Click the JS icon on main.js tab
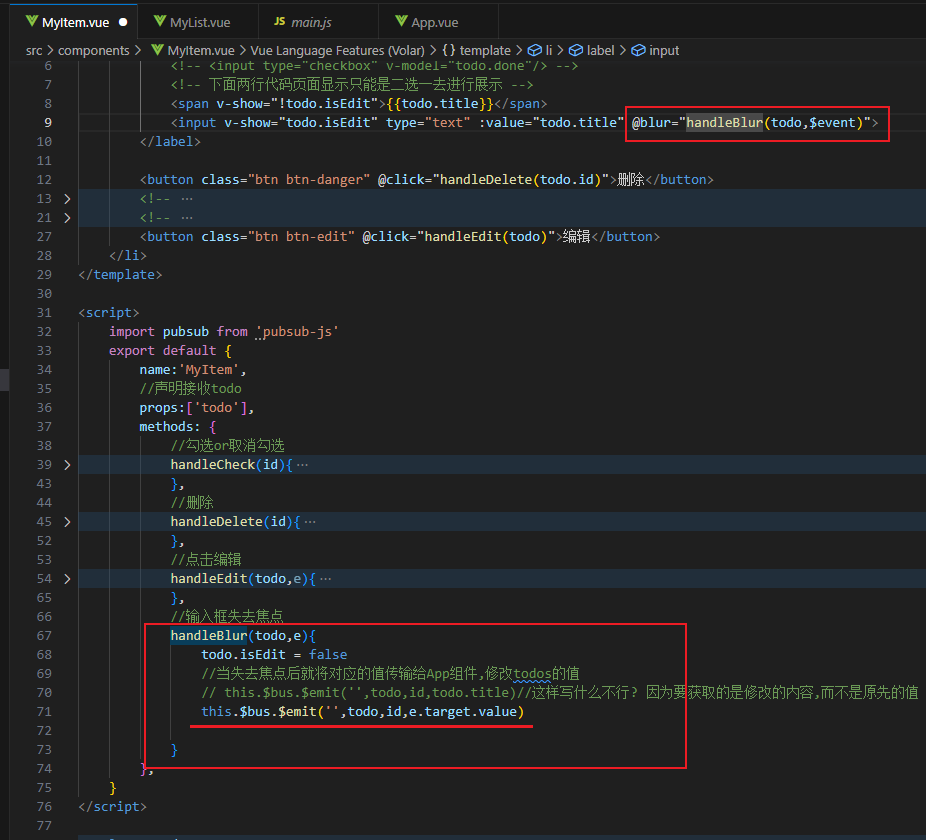The height and width of the screenshot is (840, 926). (x=279, y=21)
